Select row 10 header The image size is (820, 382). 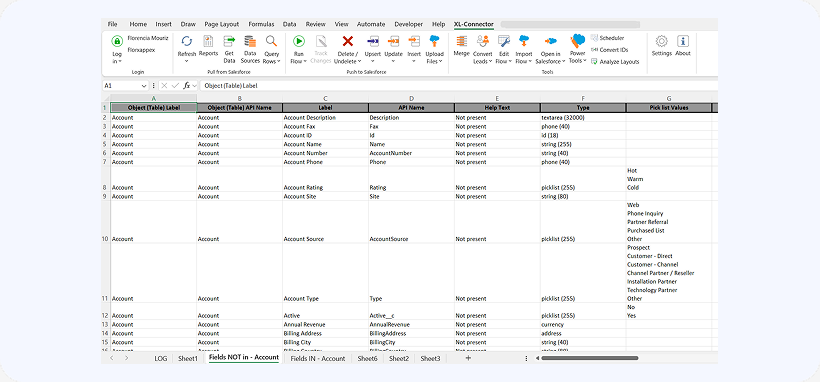pyautogui.click(x=105, y=222)
